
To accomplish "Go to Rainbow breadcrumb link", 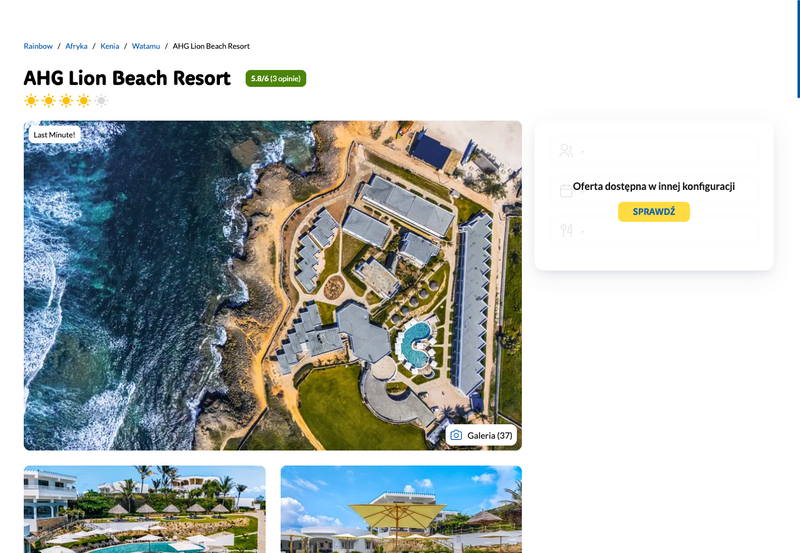I will 38,46.
